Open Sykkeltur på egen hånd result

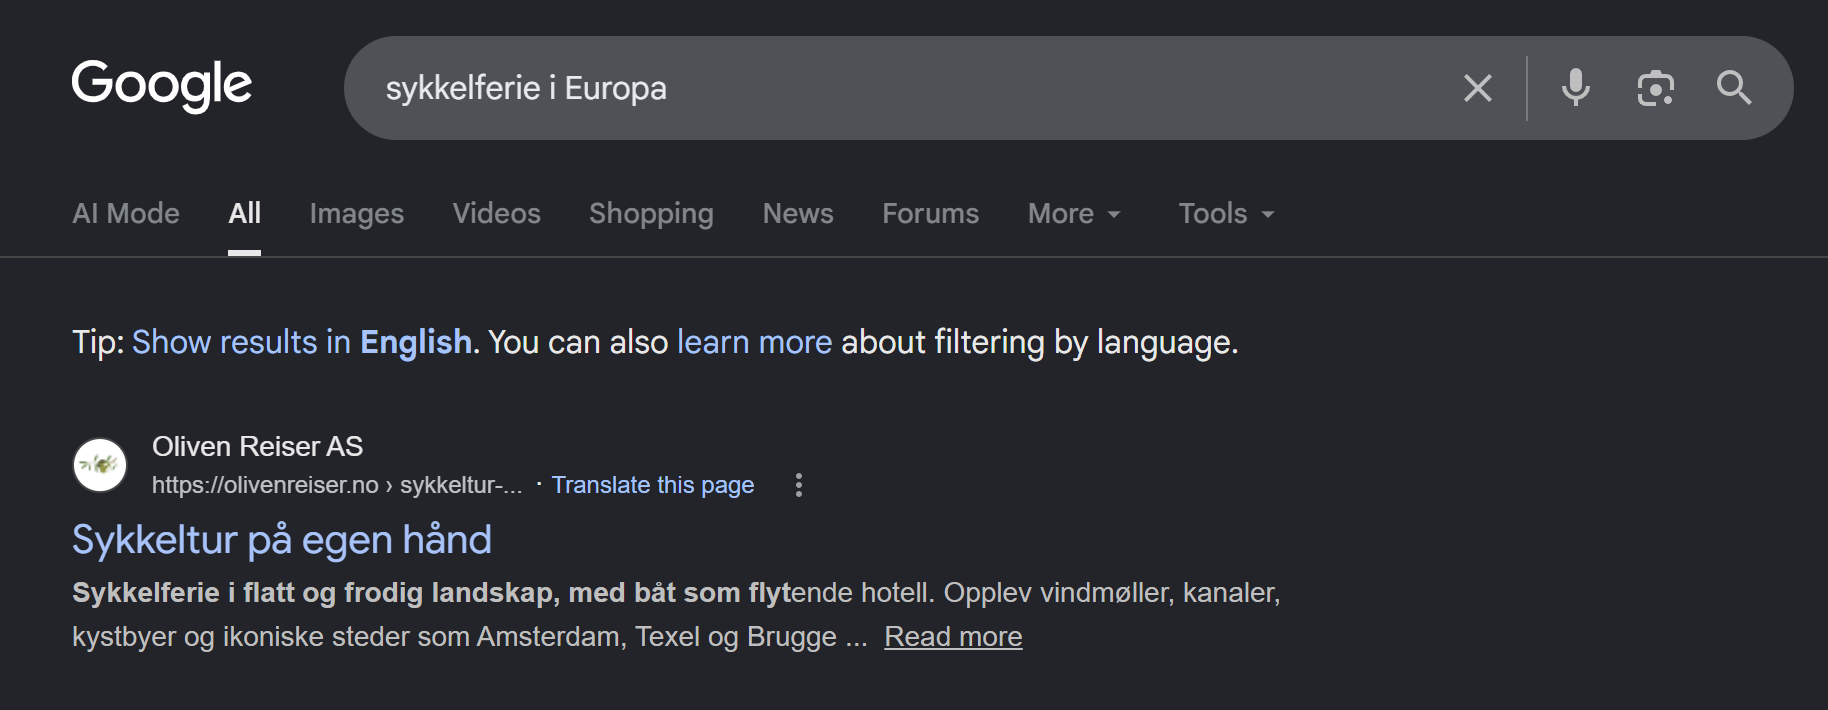point(282,540)
